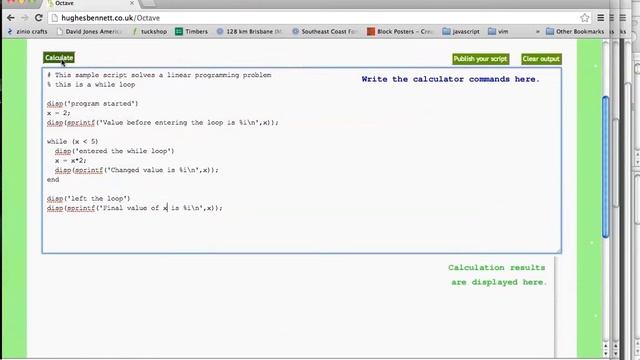Reload the page with the refresh icon
The width and height of the screenshot is (640, 360).
[38, 18]
